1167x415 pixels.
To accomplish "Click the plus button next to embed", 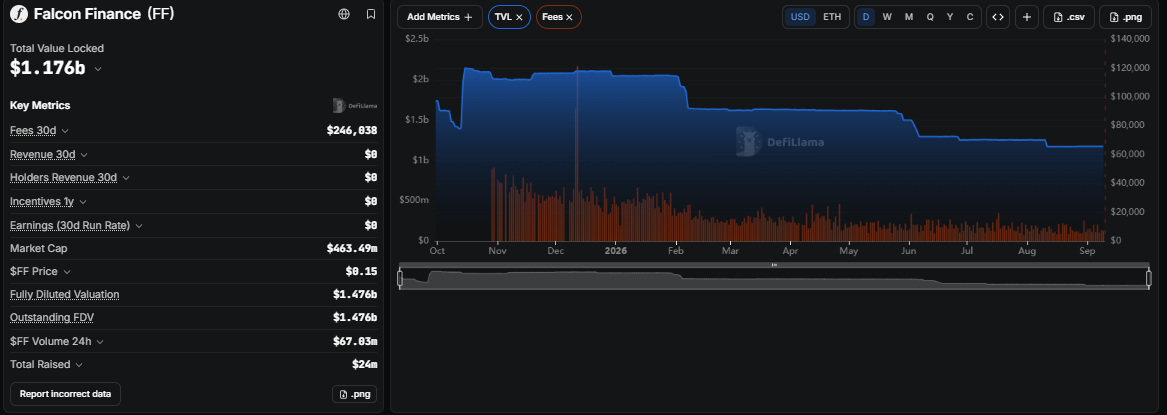I will click(x=1026, y=17).
